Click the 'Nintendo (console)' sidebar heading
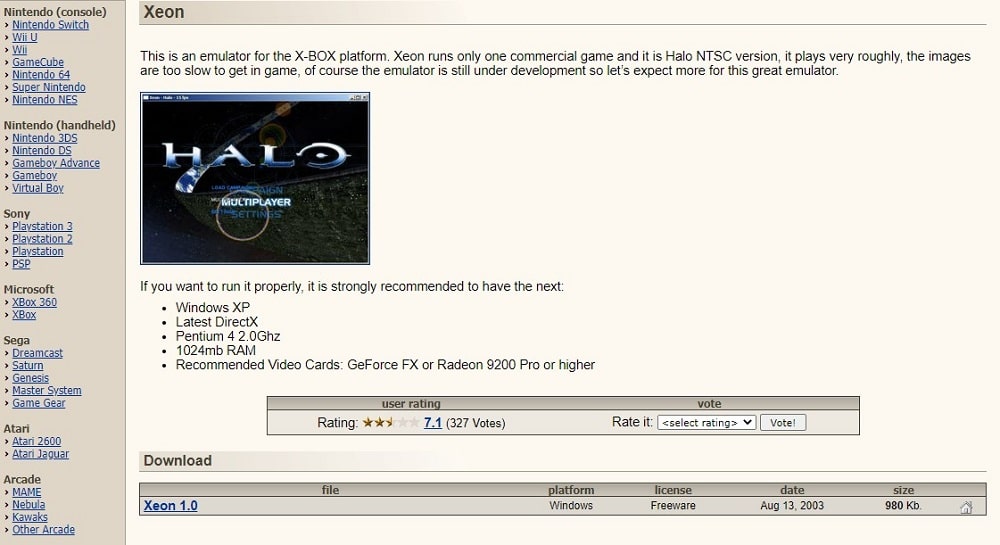 (x=55, y=11)
